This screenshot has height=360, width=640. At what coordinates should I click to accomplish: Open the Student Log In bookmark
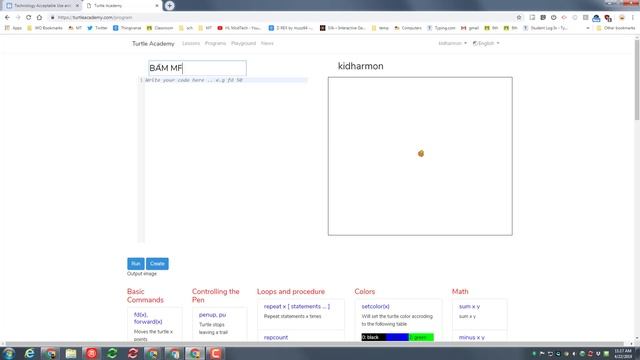pos(545,28)
